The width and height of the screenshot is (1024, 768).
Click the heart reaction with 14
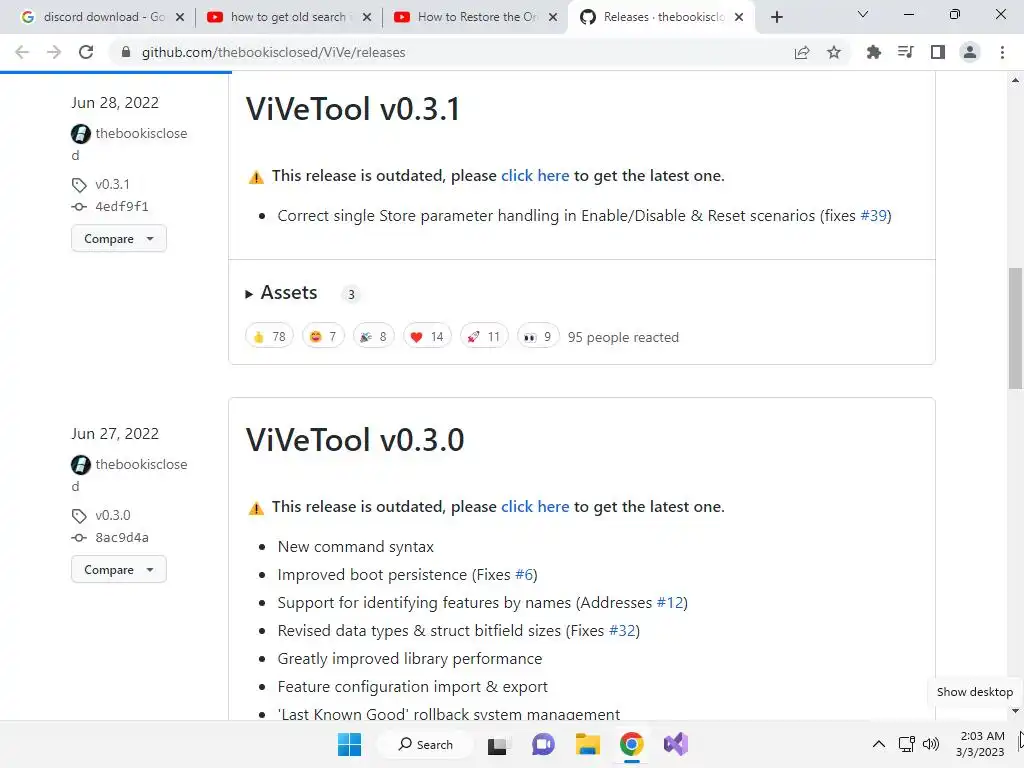coord(427,336)
